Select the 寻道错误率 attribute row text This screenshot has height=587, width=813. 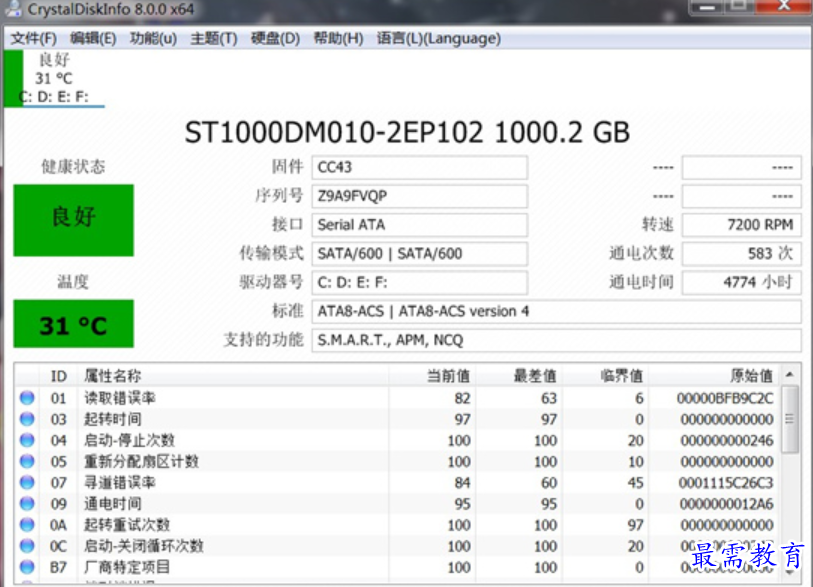click(120, 483)
